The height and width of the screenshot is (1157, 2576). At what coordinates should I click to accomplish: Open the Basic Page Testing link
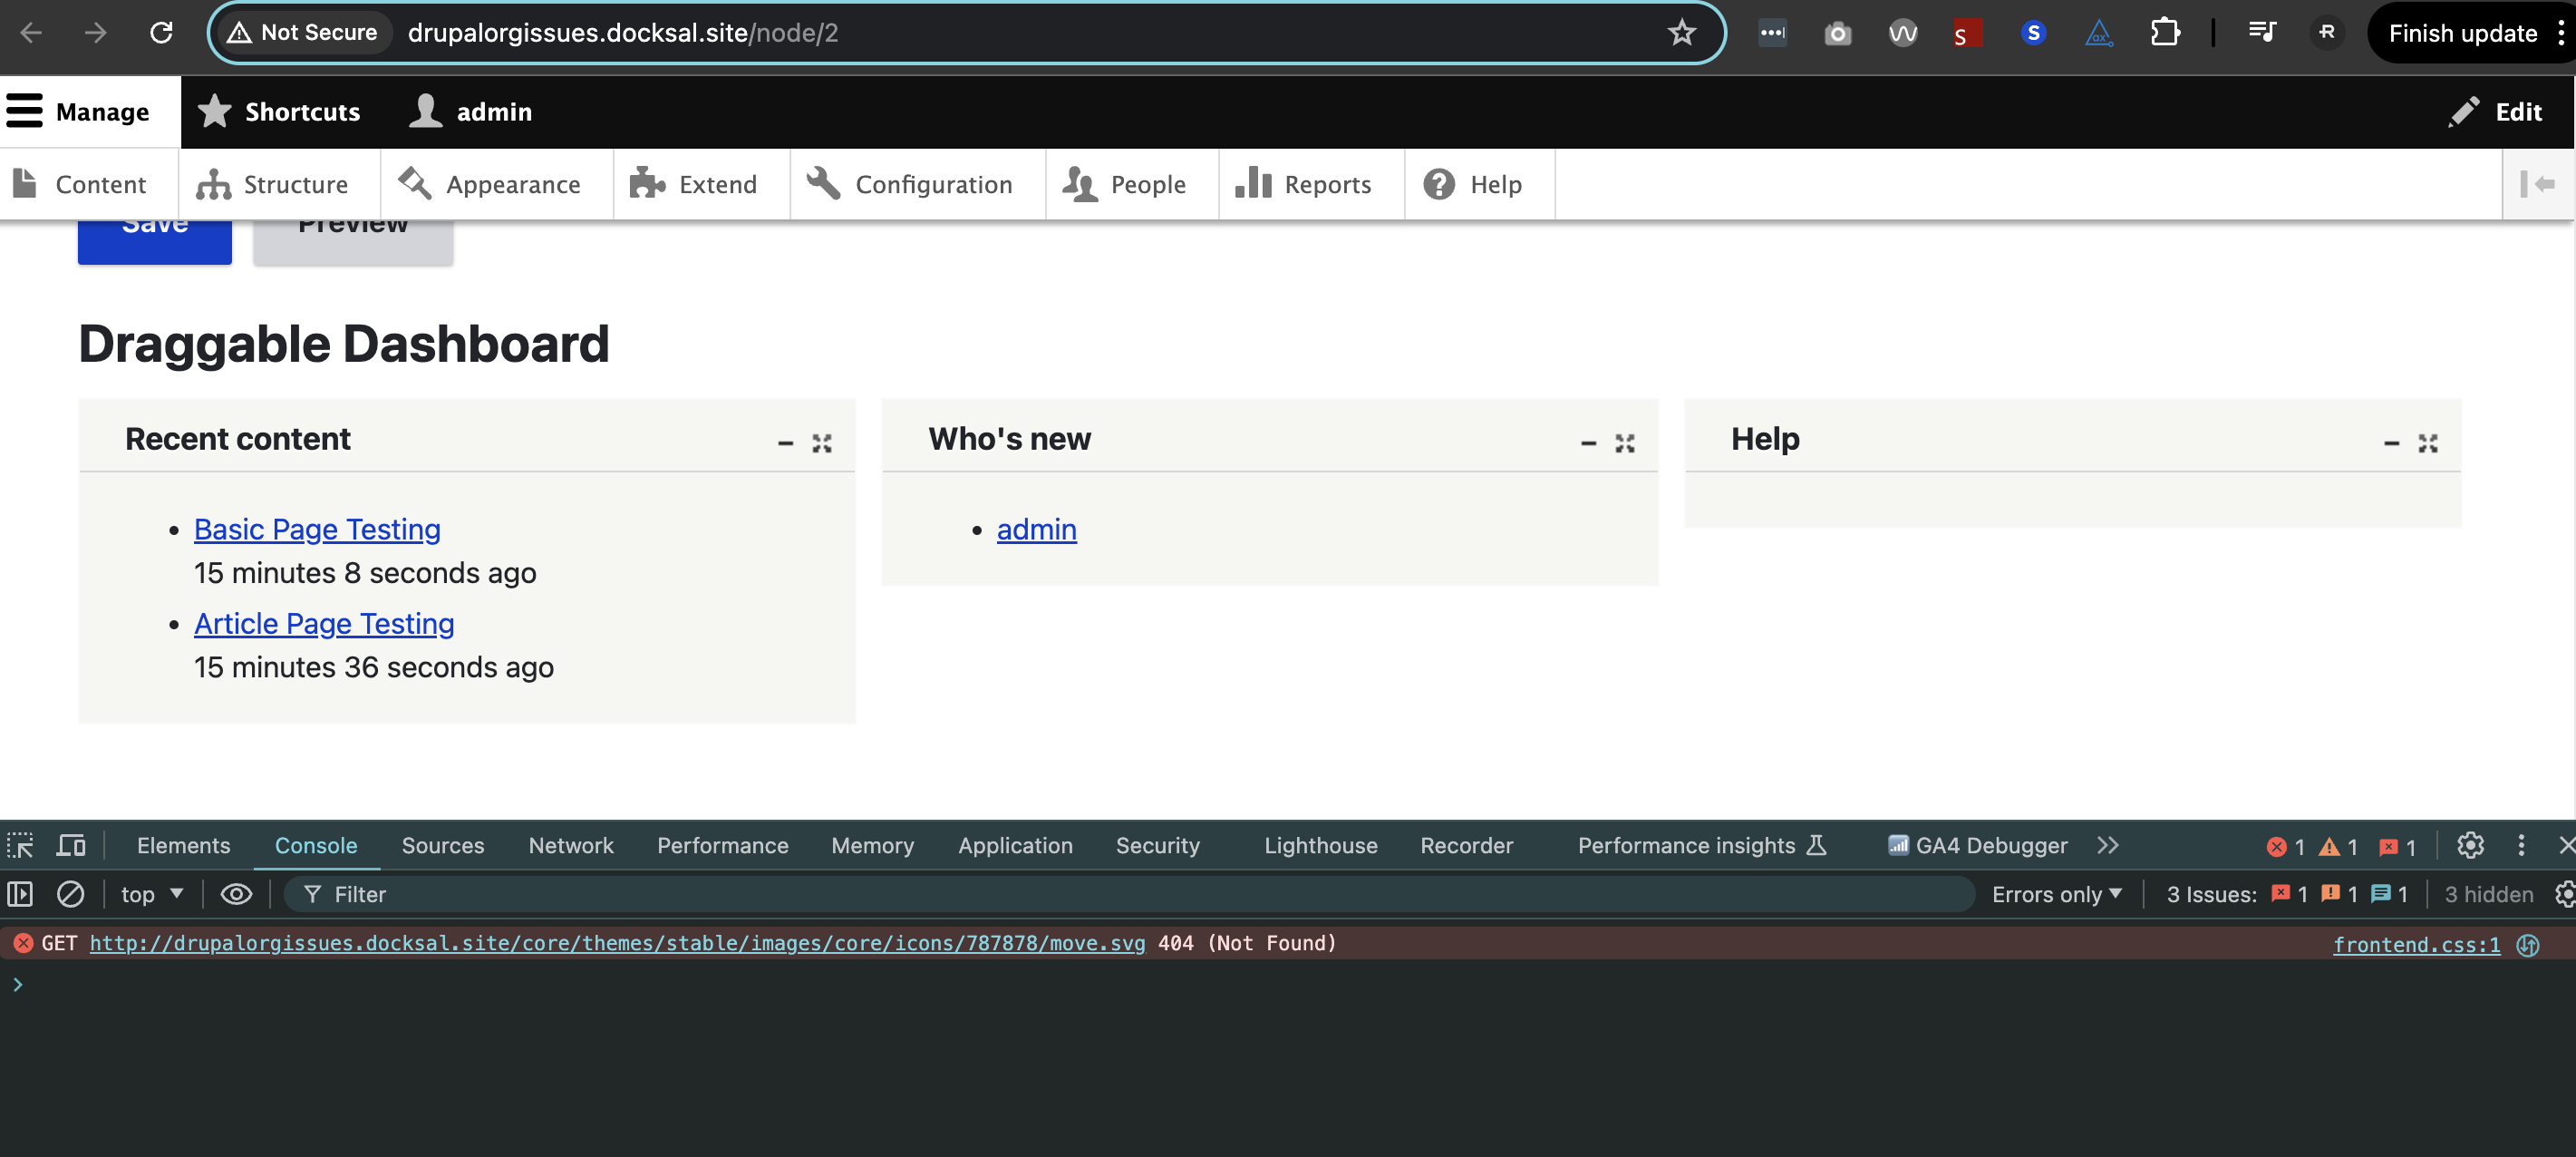coord(317,529)
